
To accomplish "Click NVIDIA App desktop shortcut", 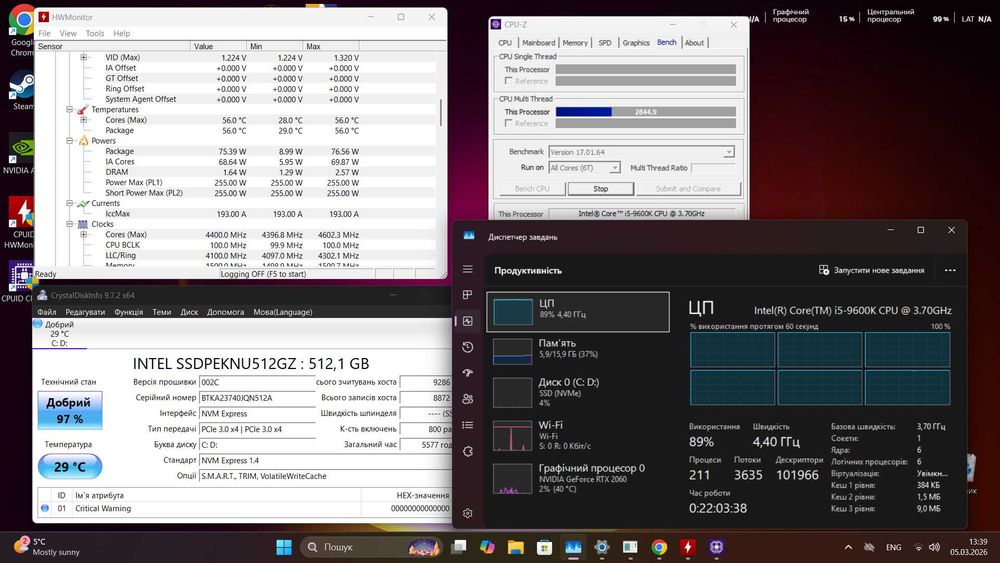I will [20, 154].
